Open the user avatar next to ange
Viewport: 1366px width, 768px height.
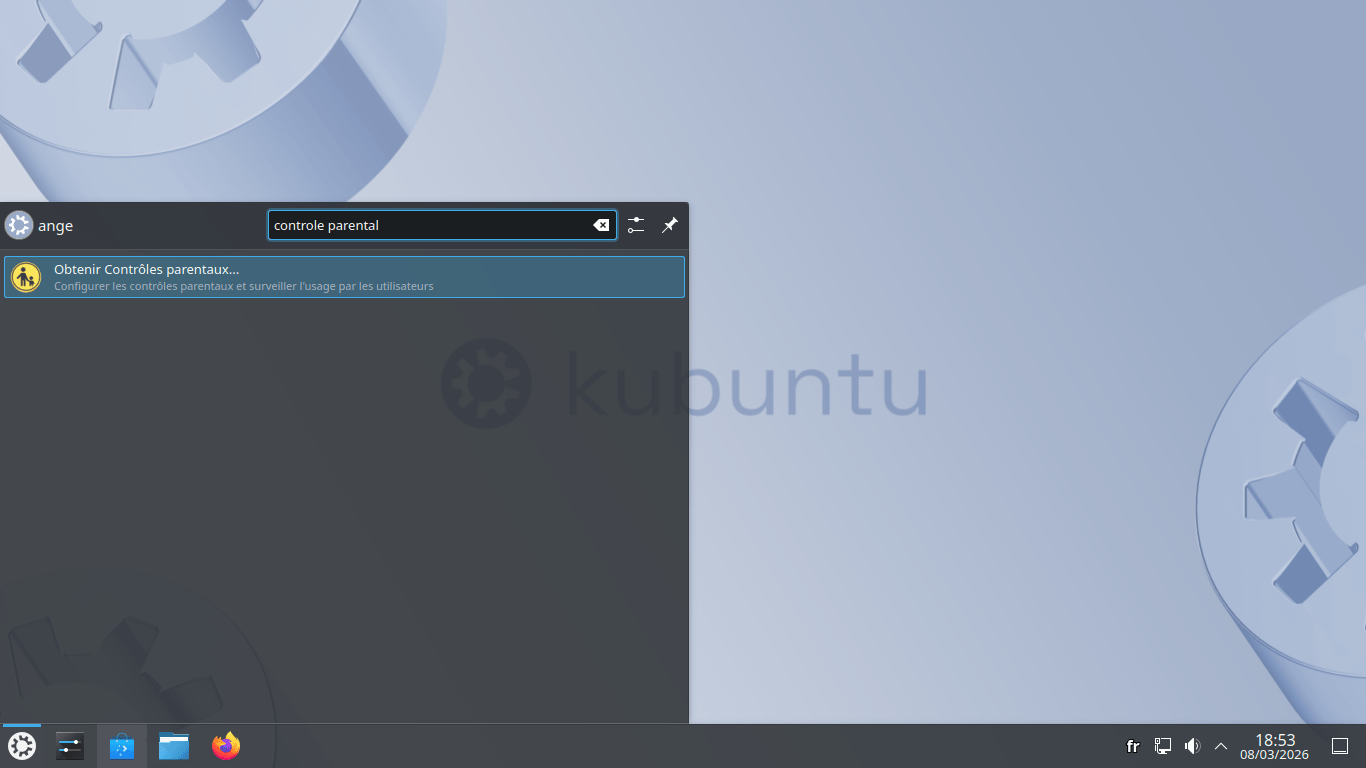(x=19, y=225)
